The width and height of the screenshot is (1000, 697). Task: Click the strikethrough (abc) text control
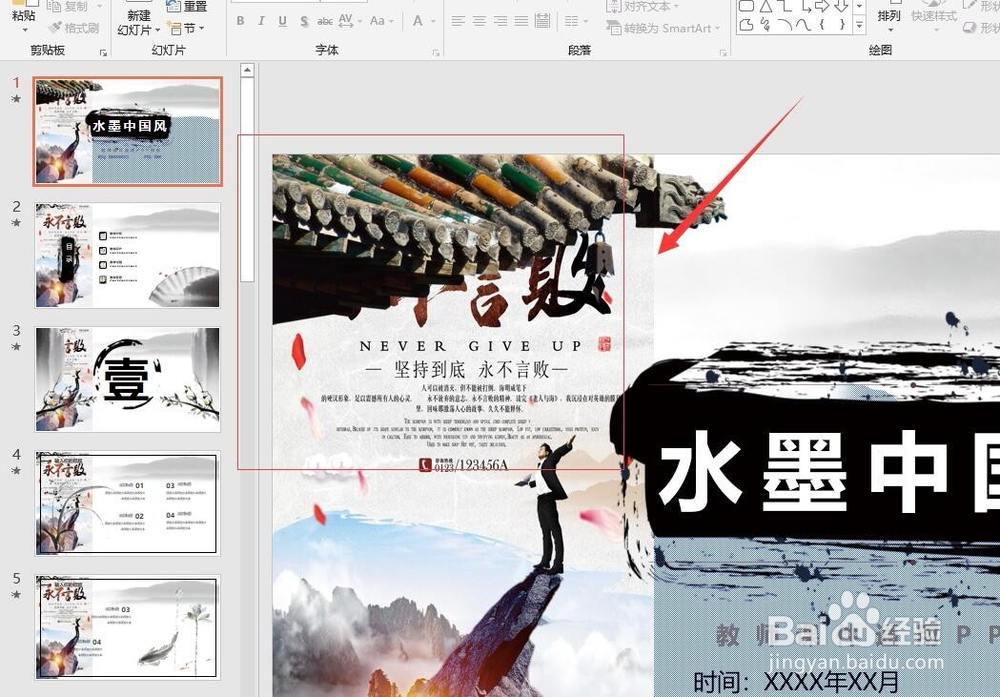point(326,20)
